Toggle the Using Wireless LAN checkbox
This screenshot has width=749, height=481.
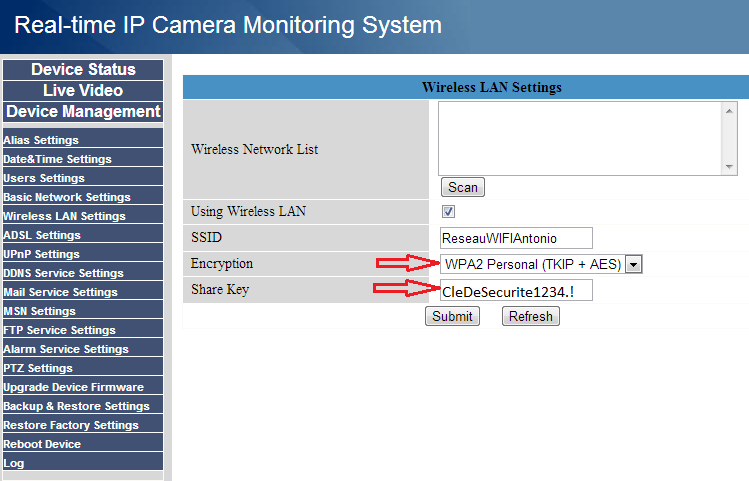click(x=448, y=211)
